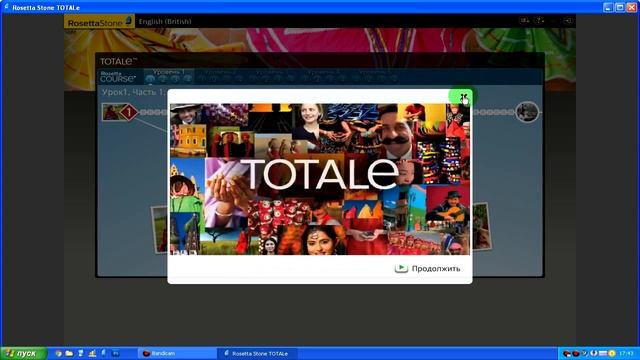Click the sign out arrow icon

coord(568,20)
